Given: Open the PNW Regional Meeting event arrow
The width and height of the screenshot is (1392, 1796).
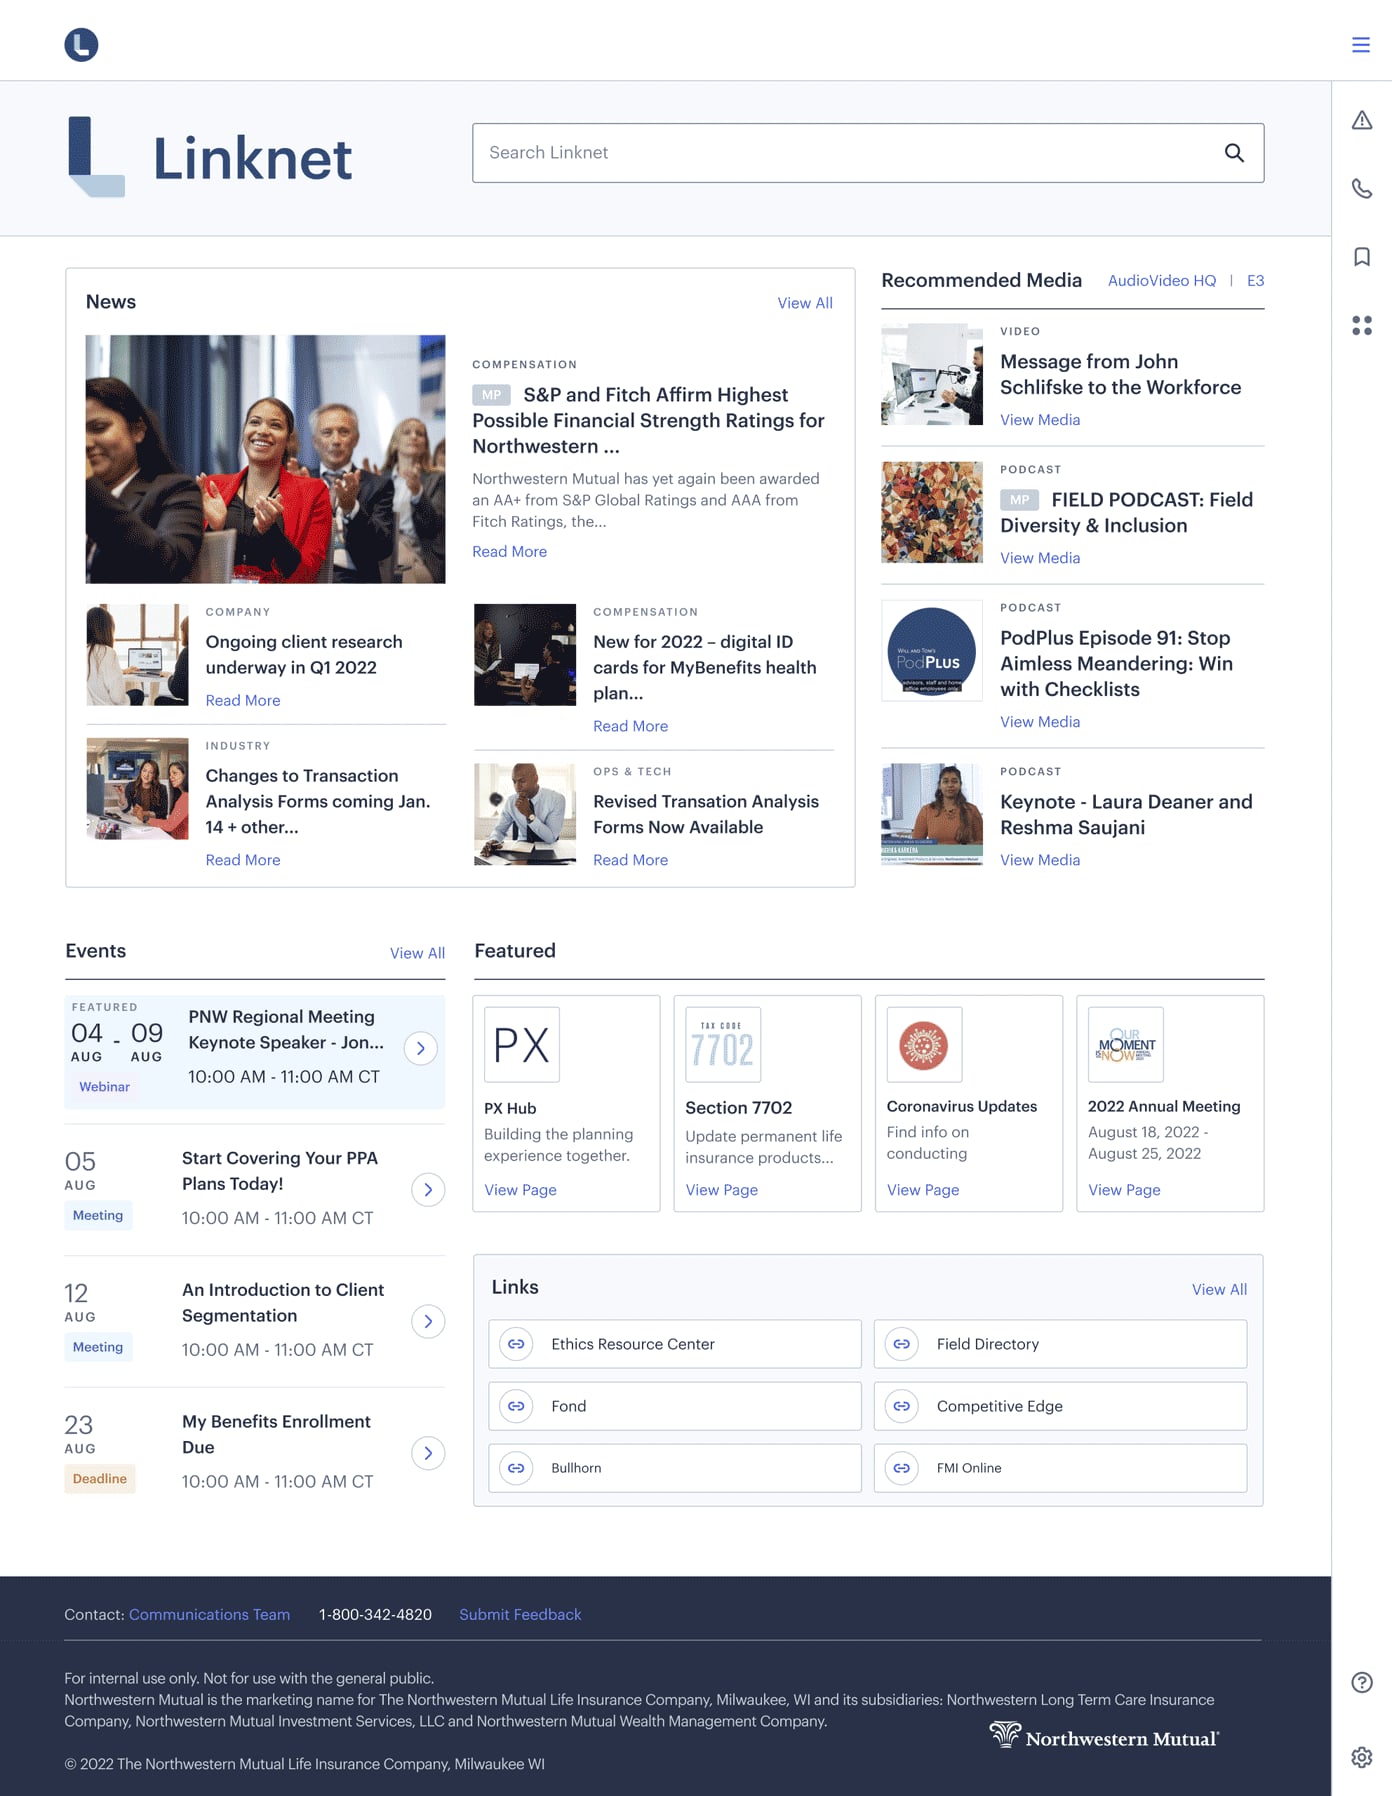Looking at the screenshot, I should (x=421, y=1048).
